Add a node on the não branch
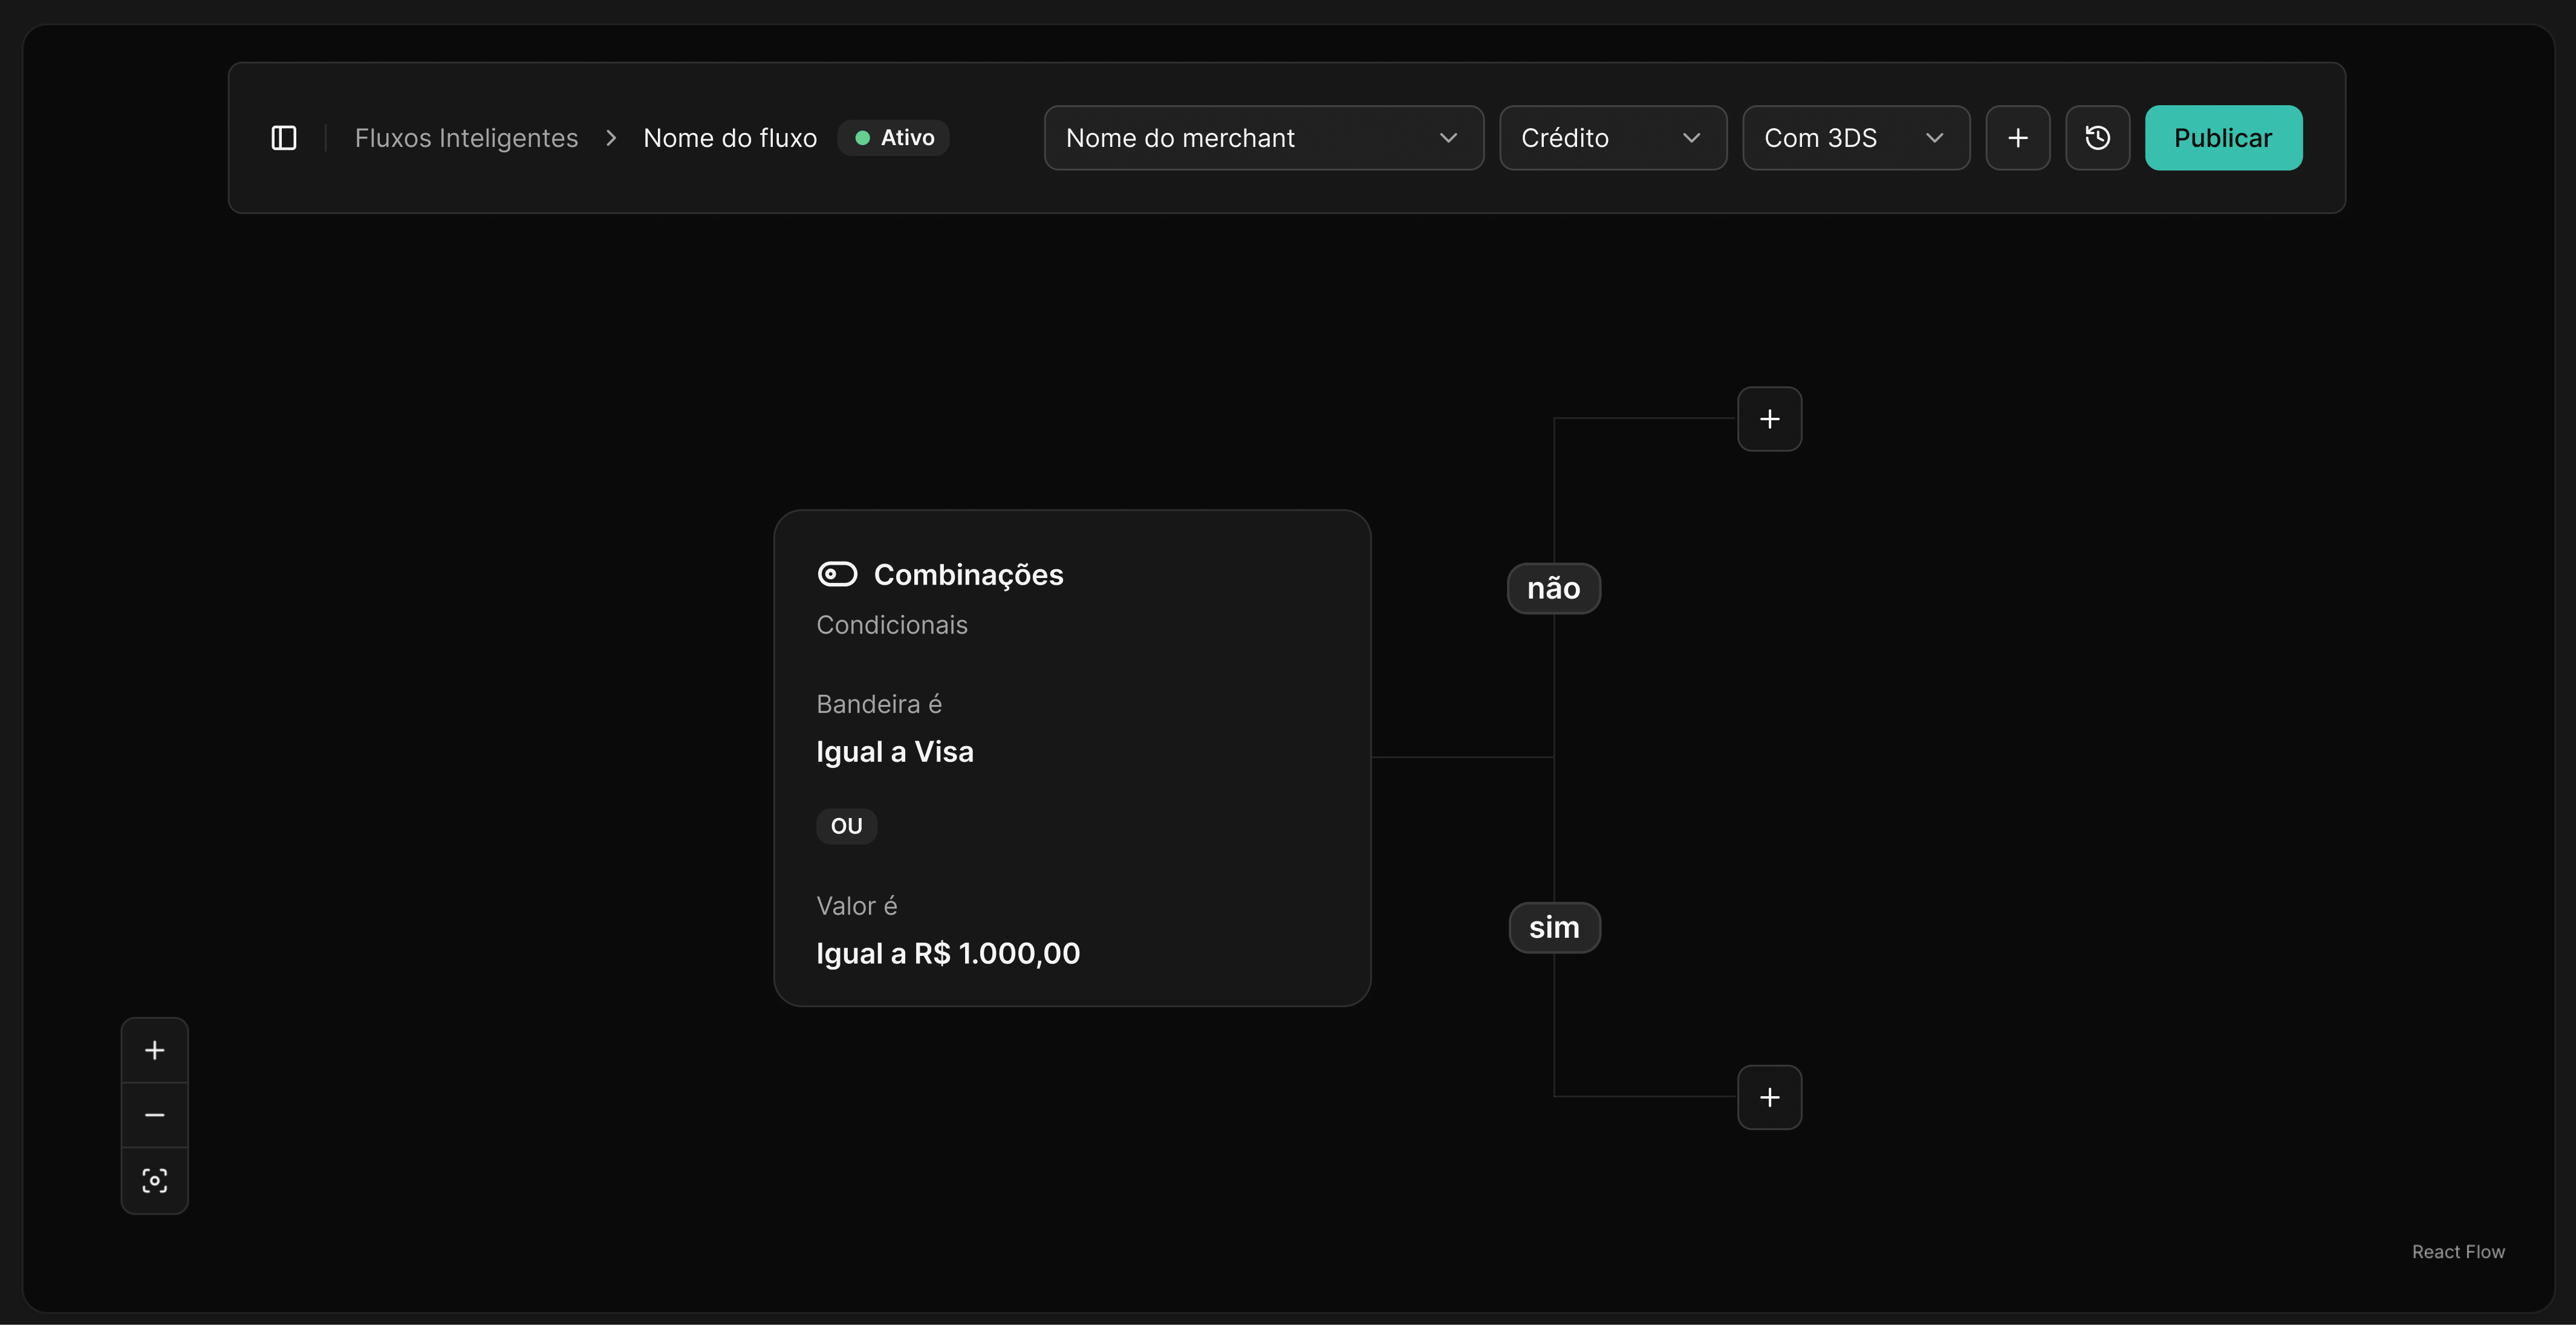This screenshot has width=2576, height=1335. (1769, 419)
